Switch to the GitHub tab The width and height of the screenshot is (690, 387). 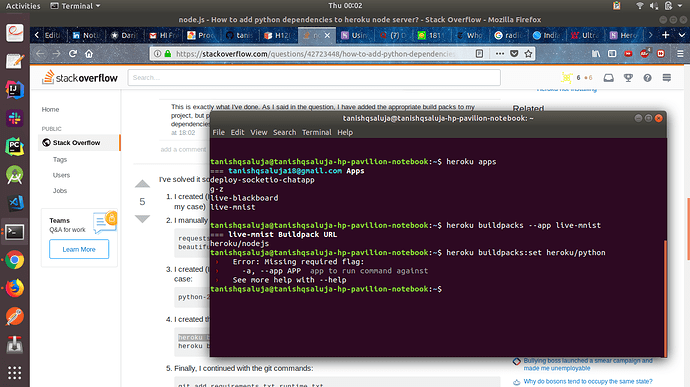(x=240, y=35)
